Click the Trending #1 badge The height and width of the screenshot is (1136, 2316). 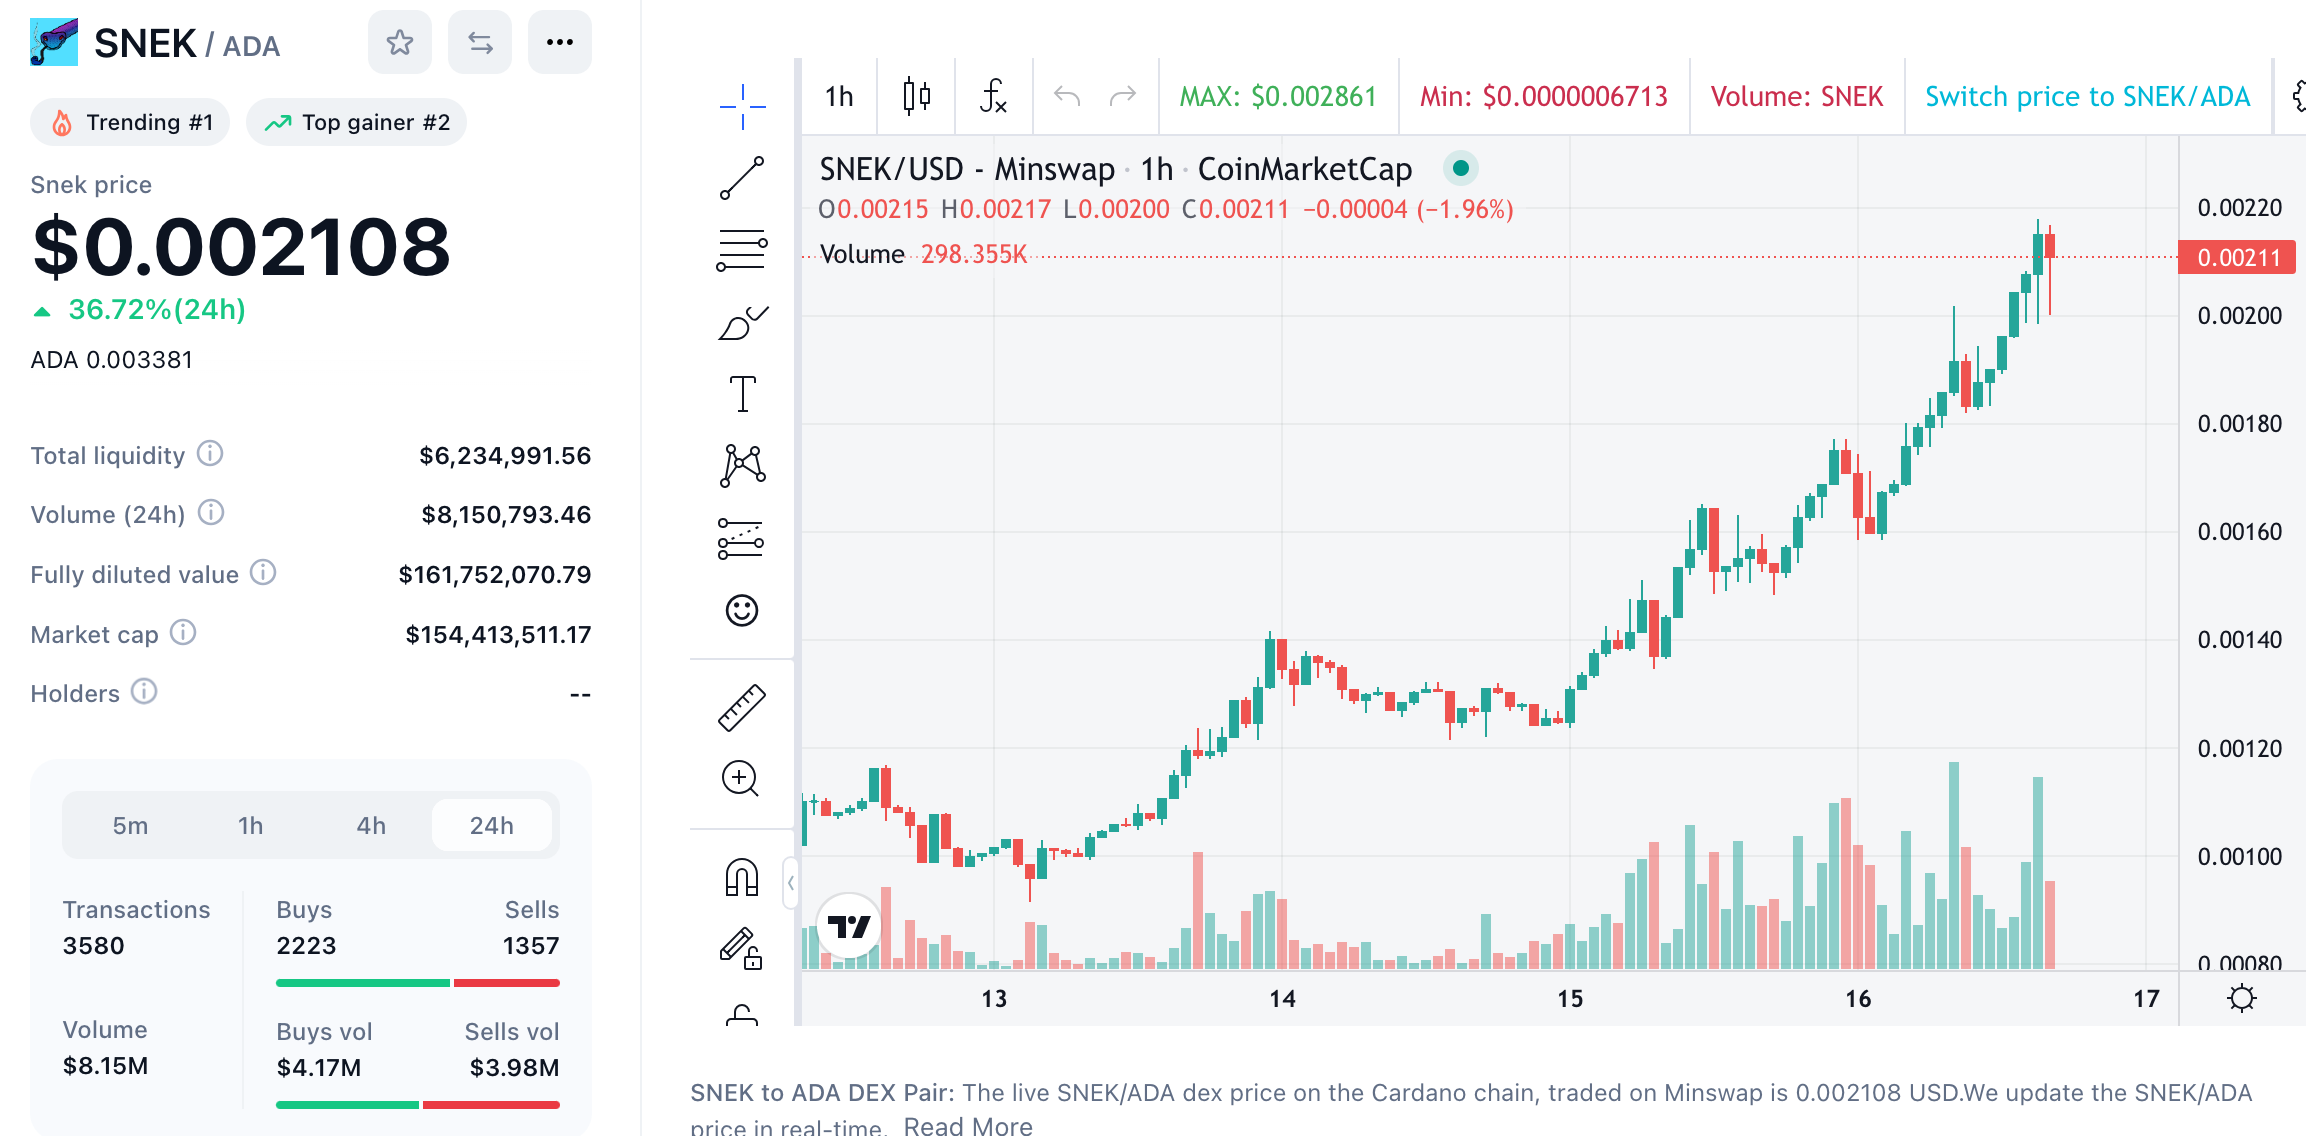[x=130, y=122]
